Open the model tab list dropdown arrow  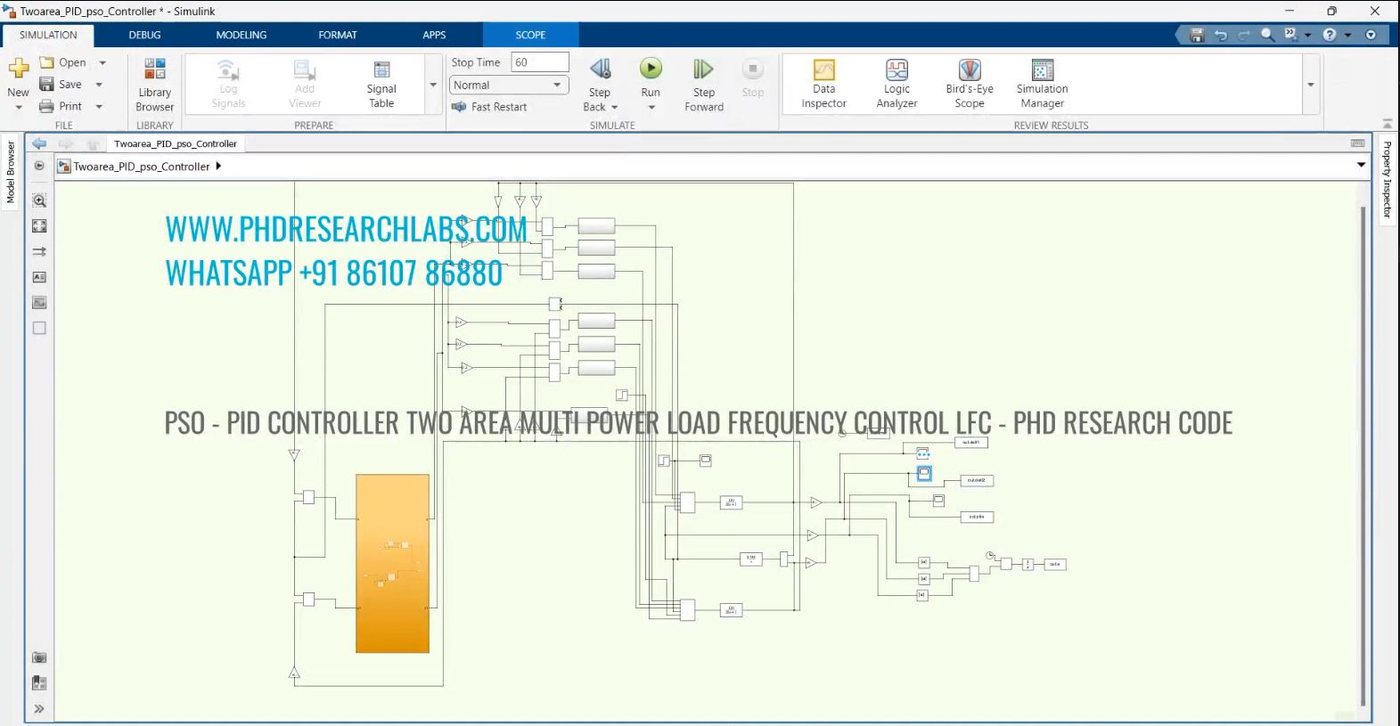coord(1361,165)
